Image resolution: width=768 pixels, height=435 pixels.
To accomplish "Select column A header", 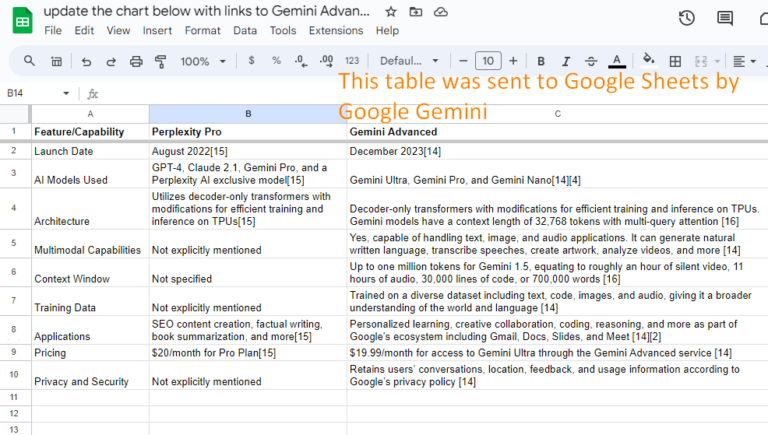I will 90,114.
